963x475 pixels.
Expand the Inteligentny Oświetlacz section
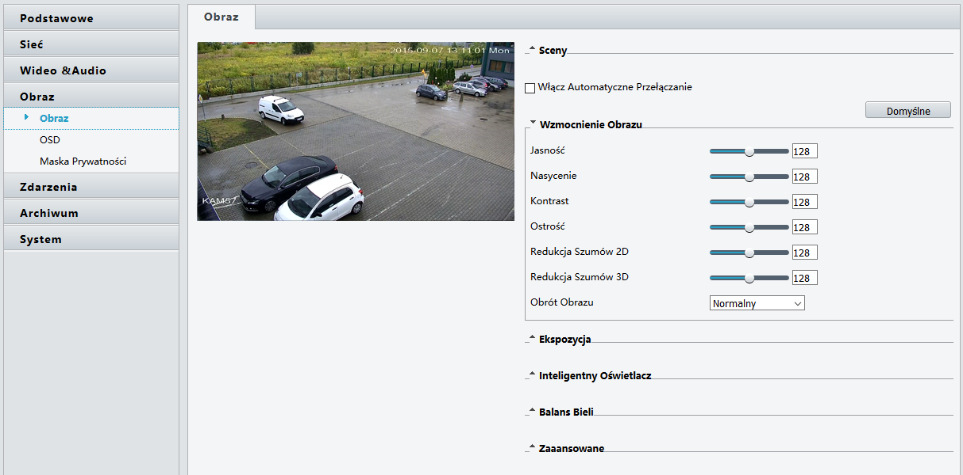pyautogui.click(x=595, y=375)
